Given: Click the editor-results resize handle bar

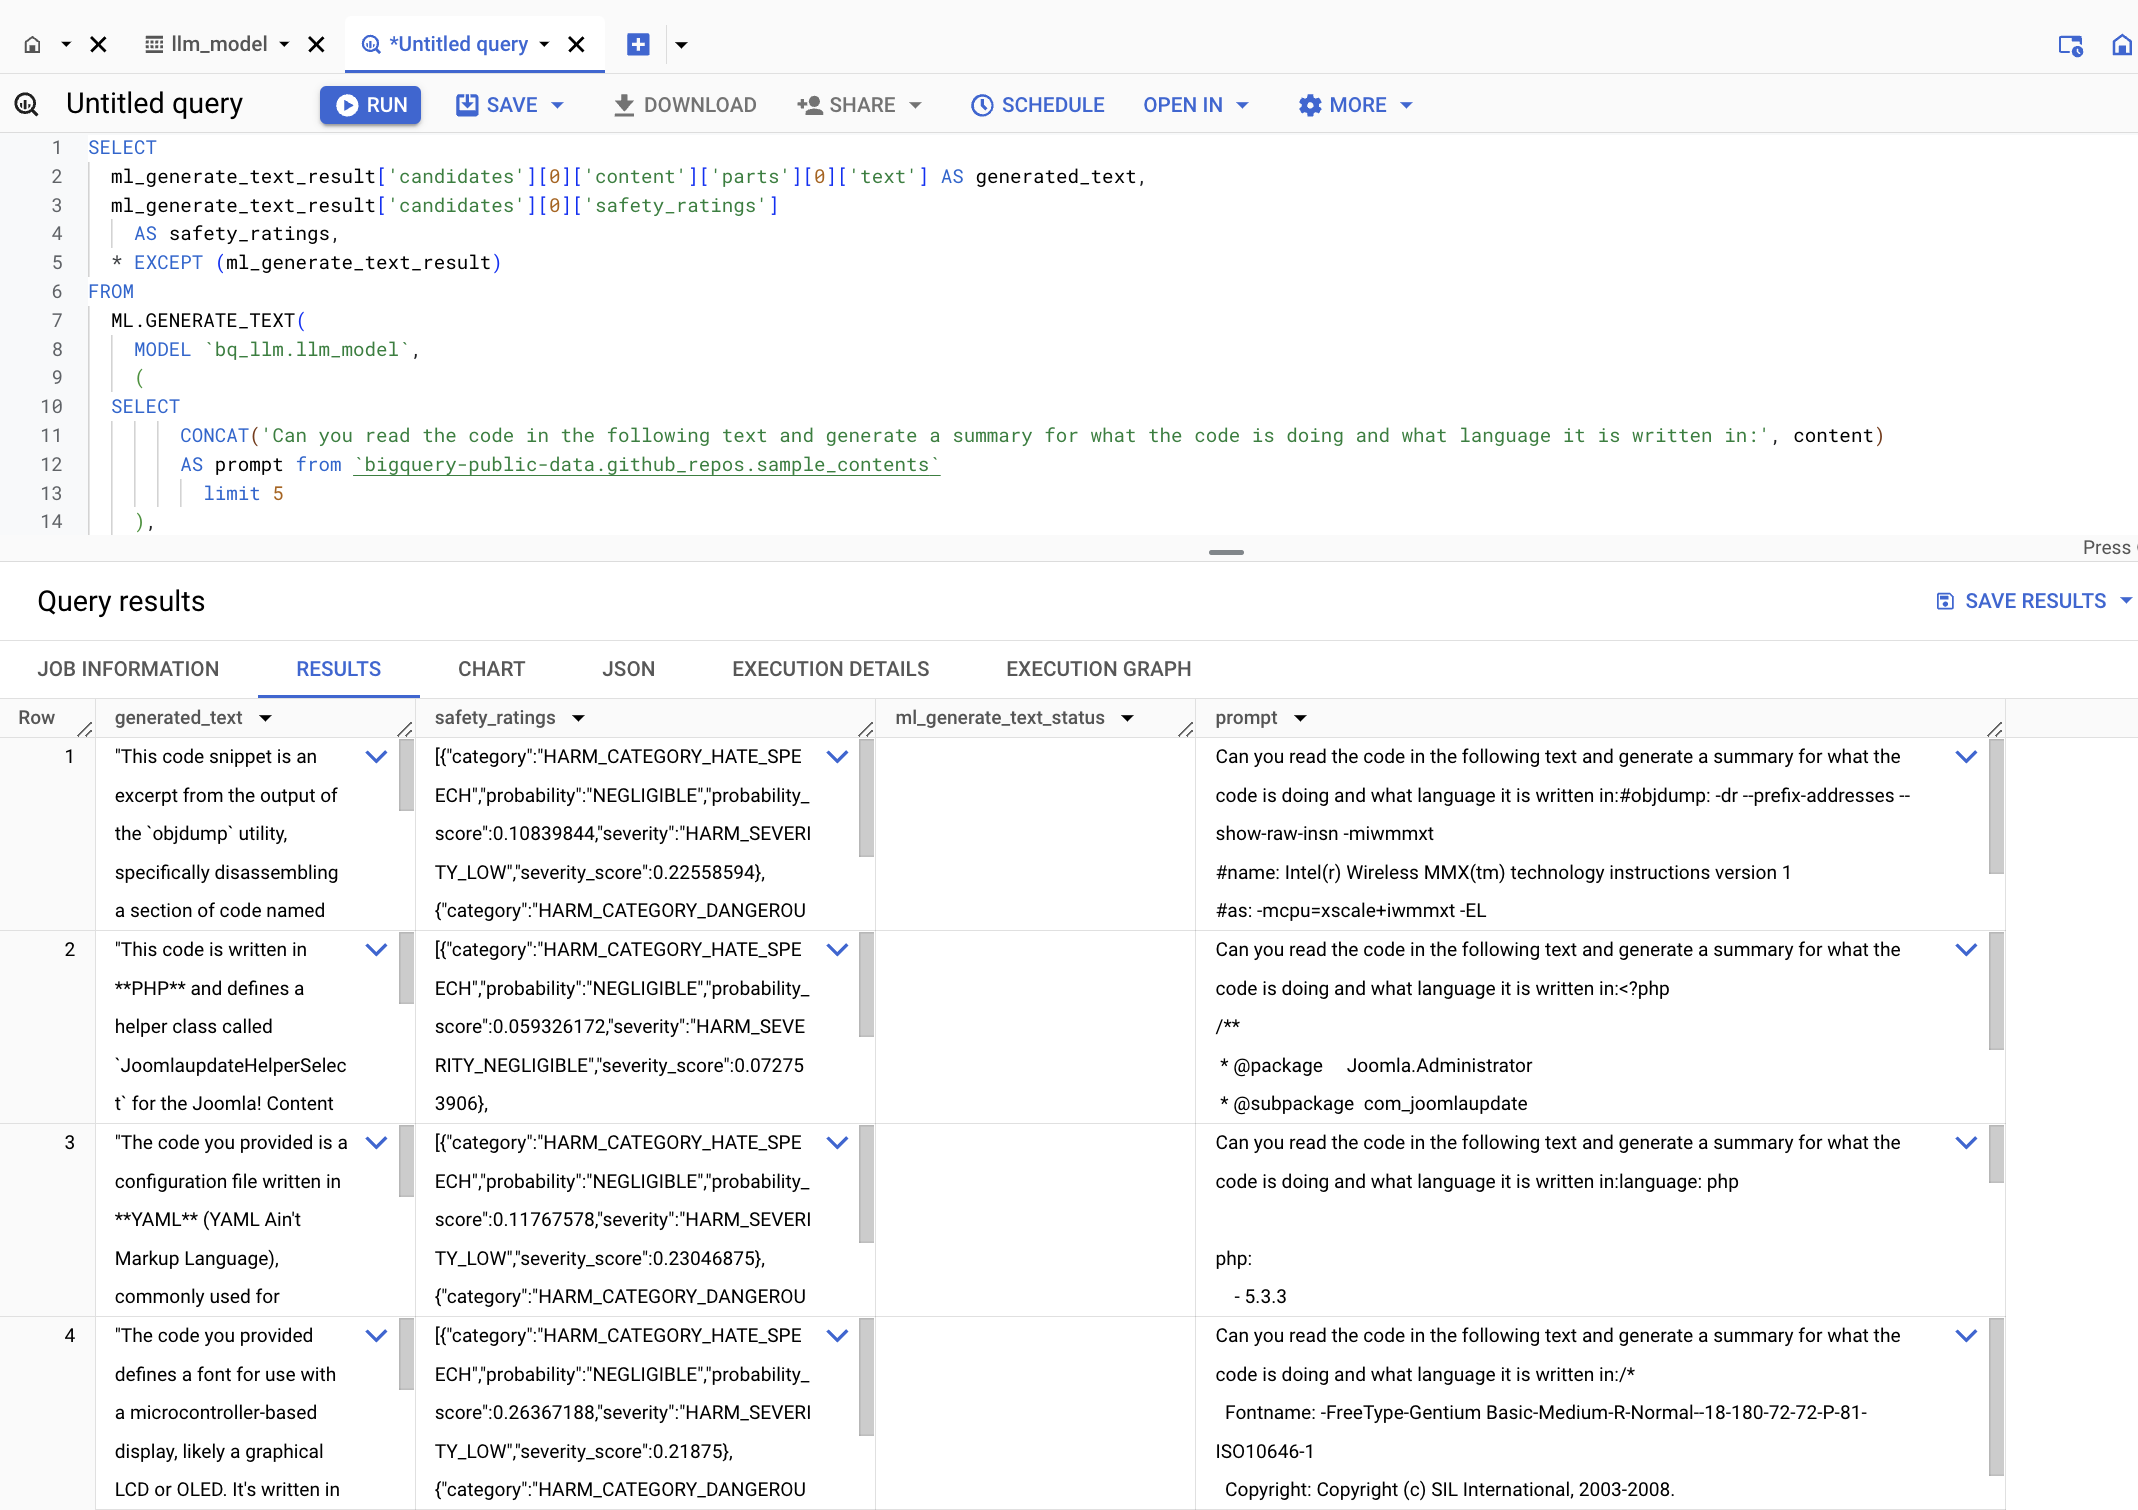Looking at the screenshot, I should tap(1226, 552).
